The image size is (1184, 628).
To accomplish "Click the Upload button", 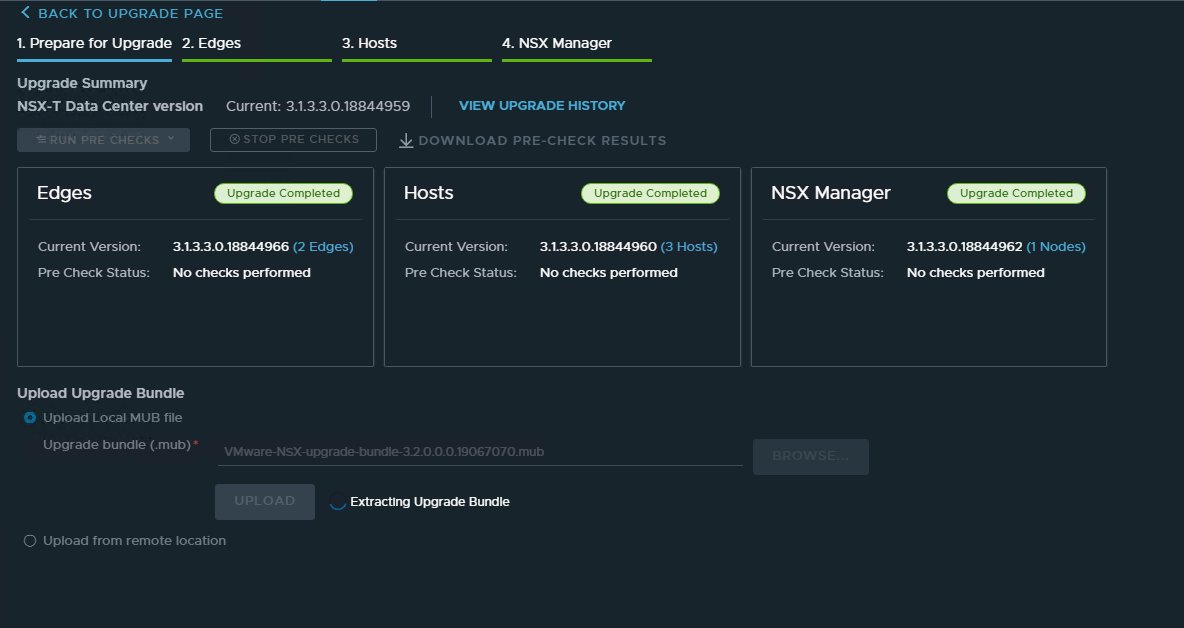I will pos(265,501).
